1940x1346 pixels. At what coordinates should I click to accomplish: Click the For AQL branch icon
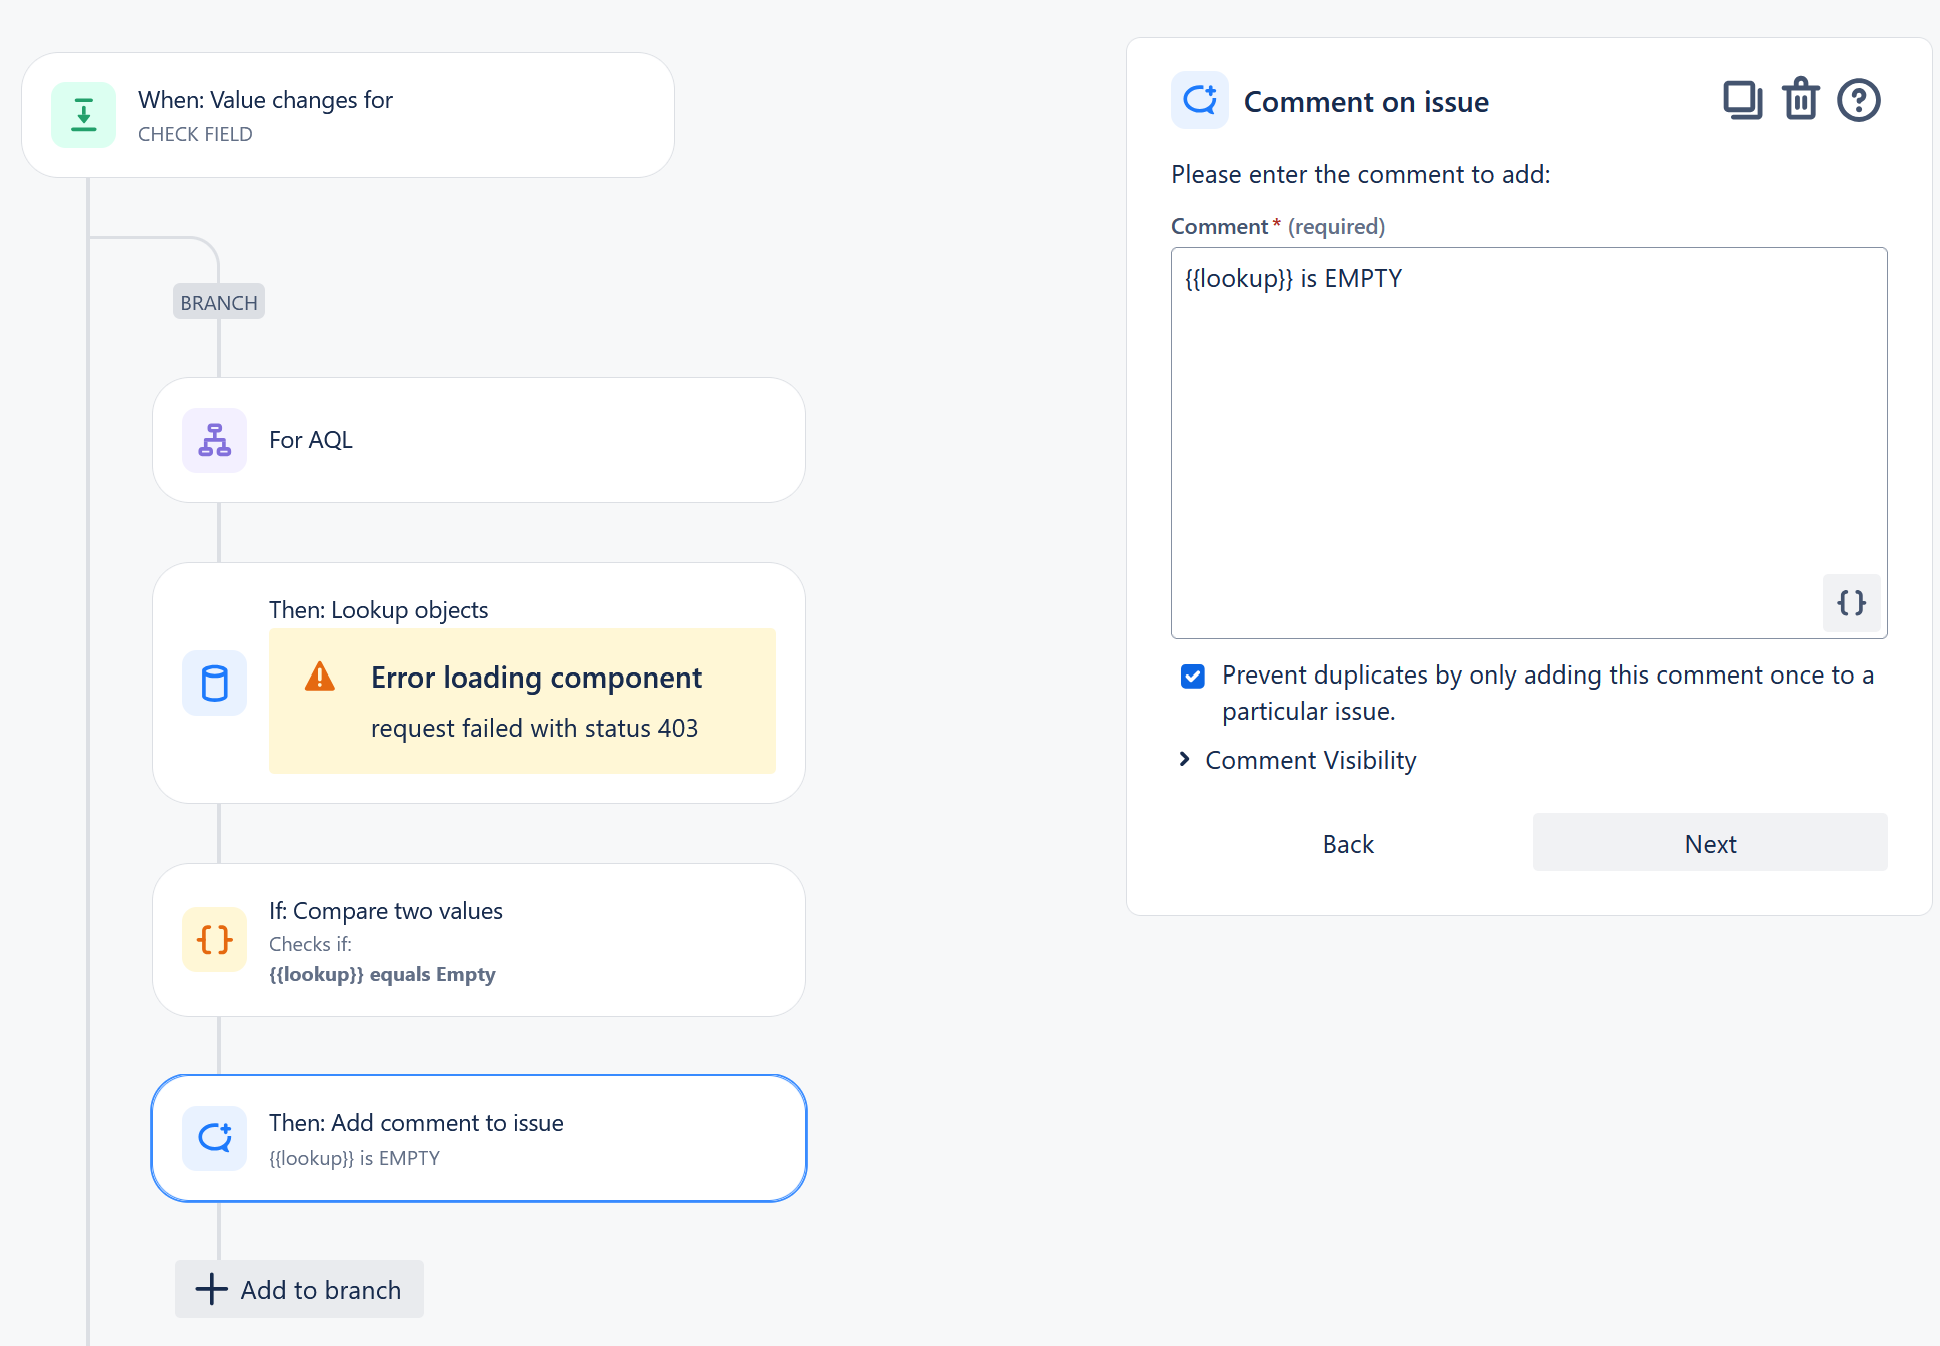pyautogui.click(x=213, y=440)
